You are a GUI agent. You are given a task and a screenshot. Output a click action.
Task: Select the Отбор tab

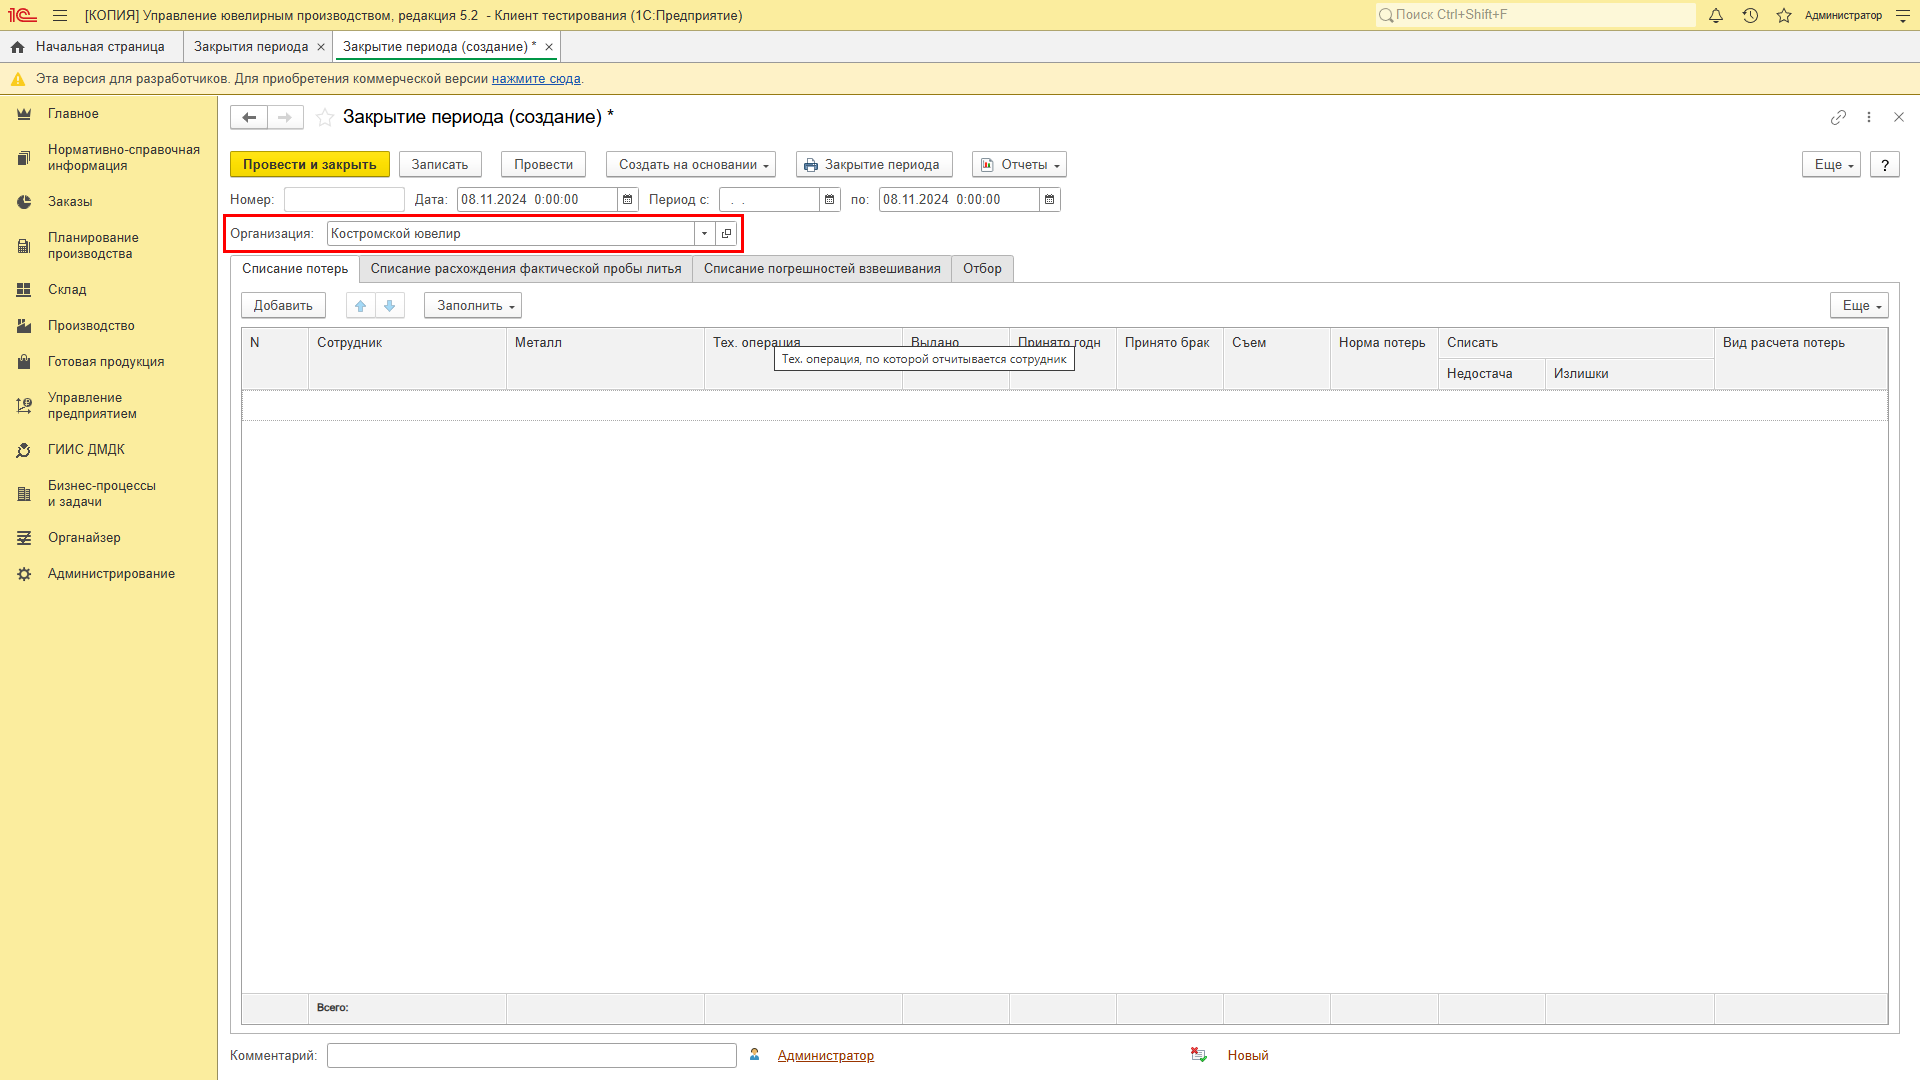click(x=982, y=269)
